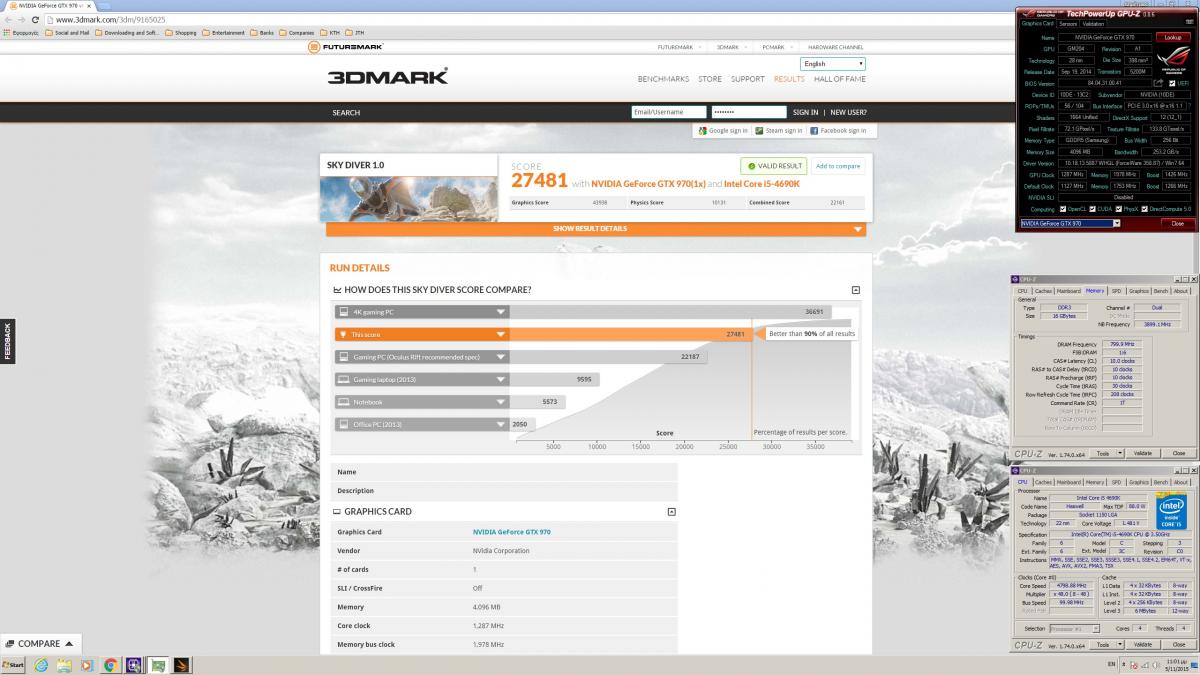The width and height of the screenshot is (1200, 675).
Task: Click the password input field
Action: [749, 112]
